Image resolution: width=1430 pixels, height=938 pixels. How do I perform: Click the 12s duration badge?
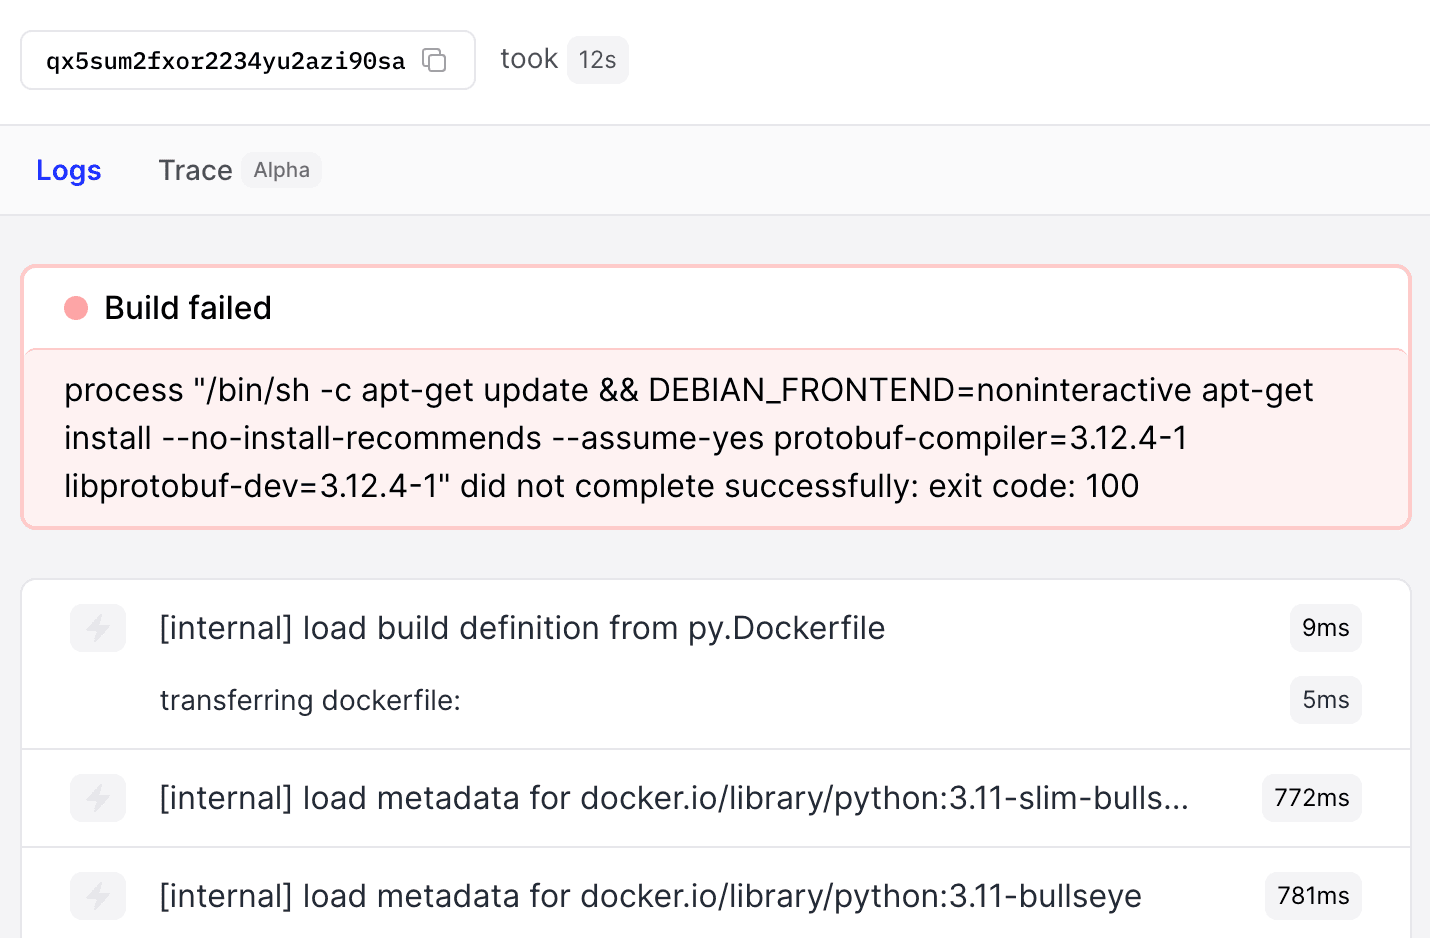(x=597, y=60)
